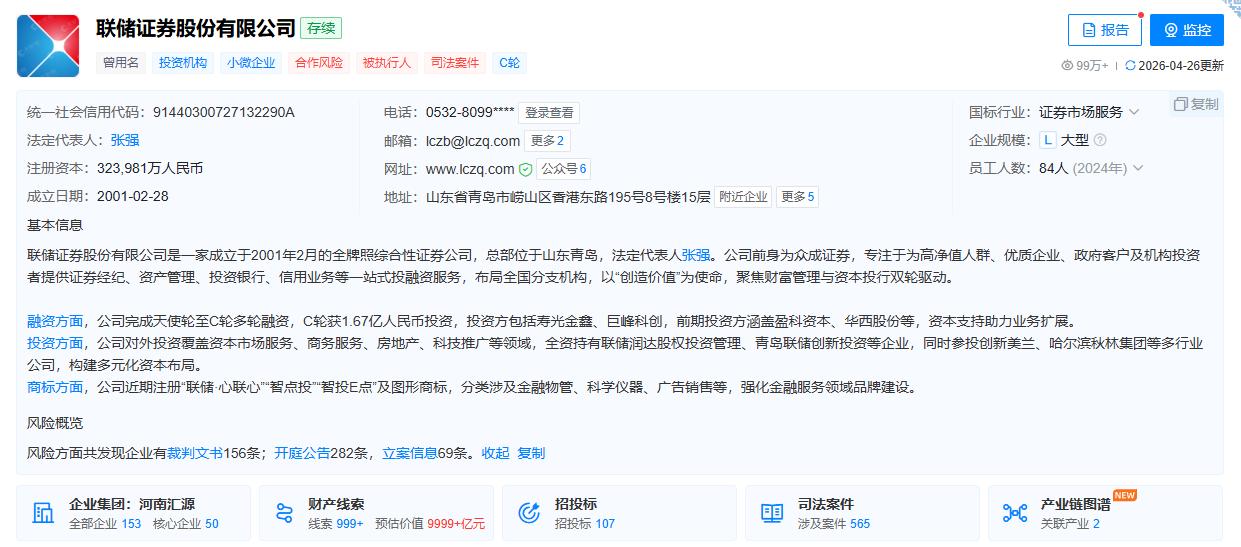1241x547 pixels.
Task: Select the 曾用名 tag
Action: pyautogui.click(x=121, y=62)
